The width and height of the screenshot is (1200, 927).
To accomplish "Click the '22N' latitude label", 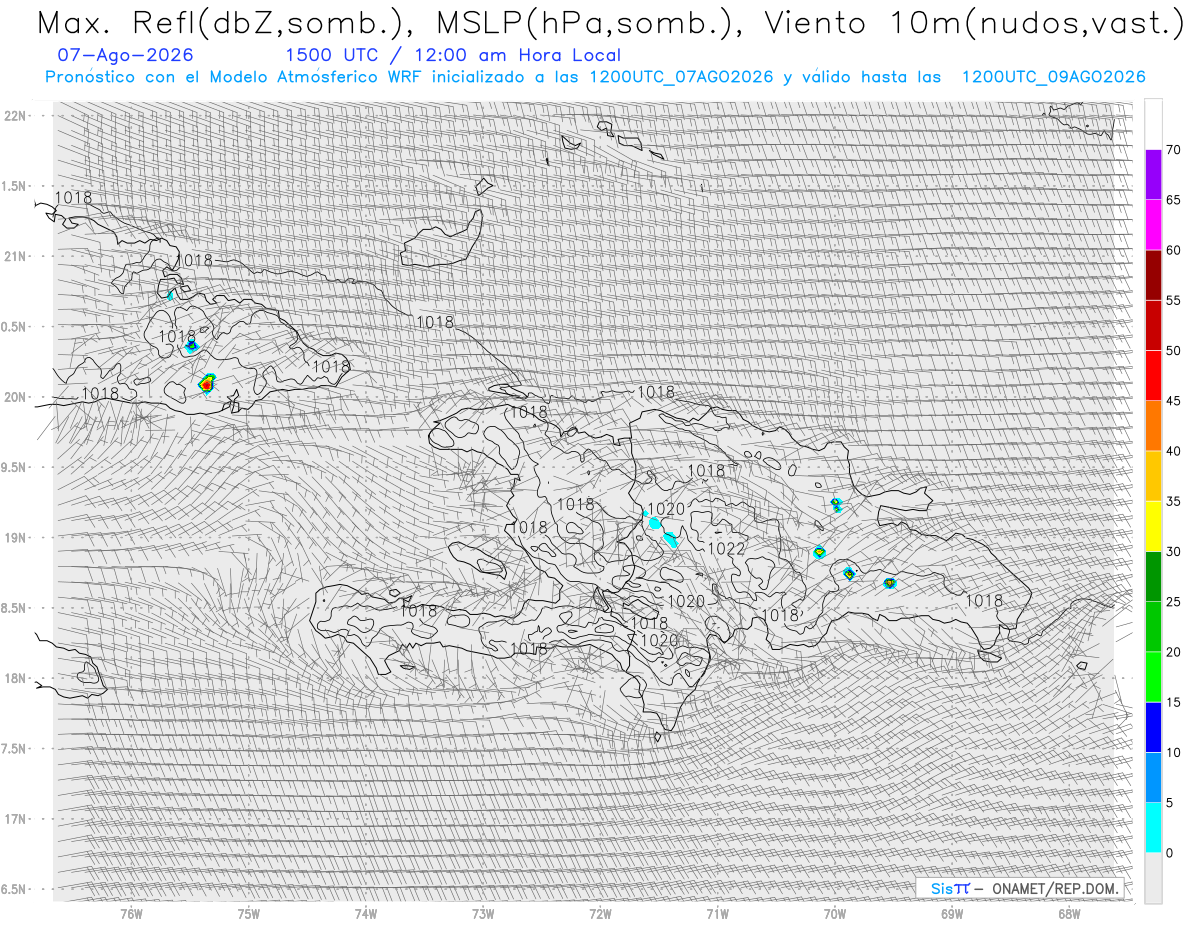I will [x=14, y=115].
